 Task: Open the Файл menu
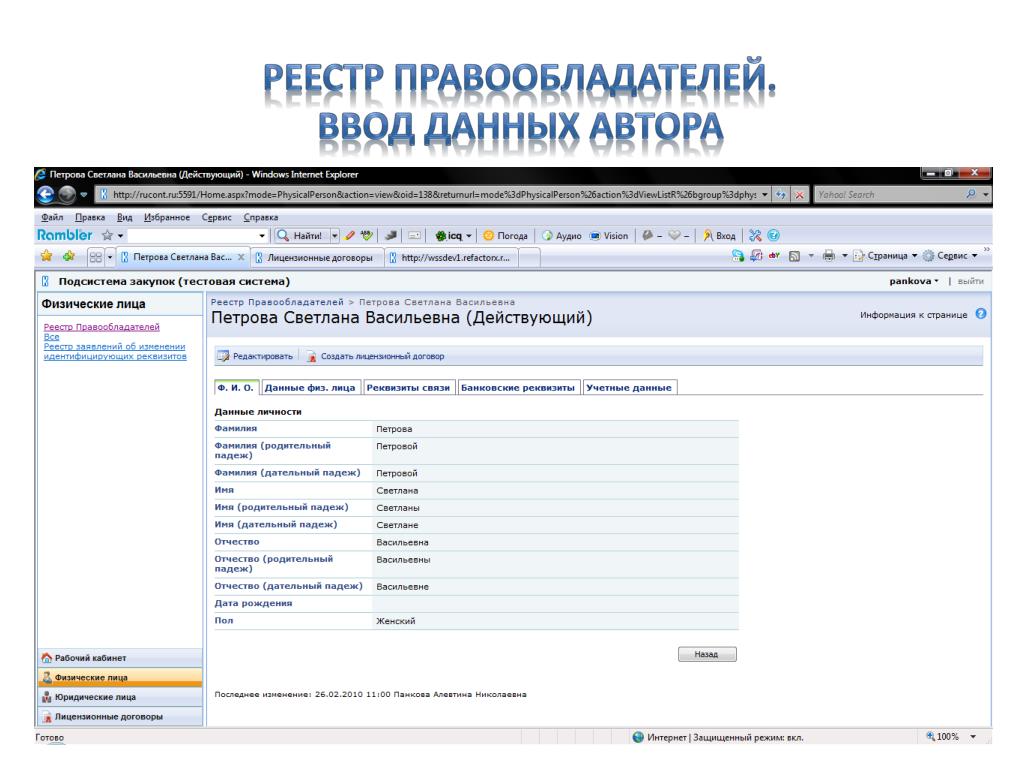pyautogui.click(x=52, y=217)
